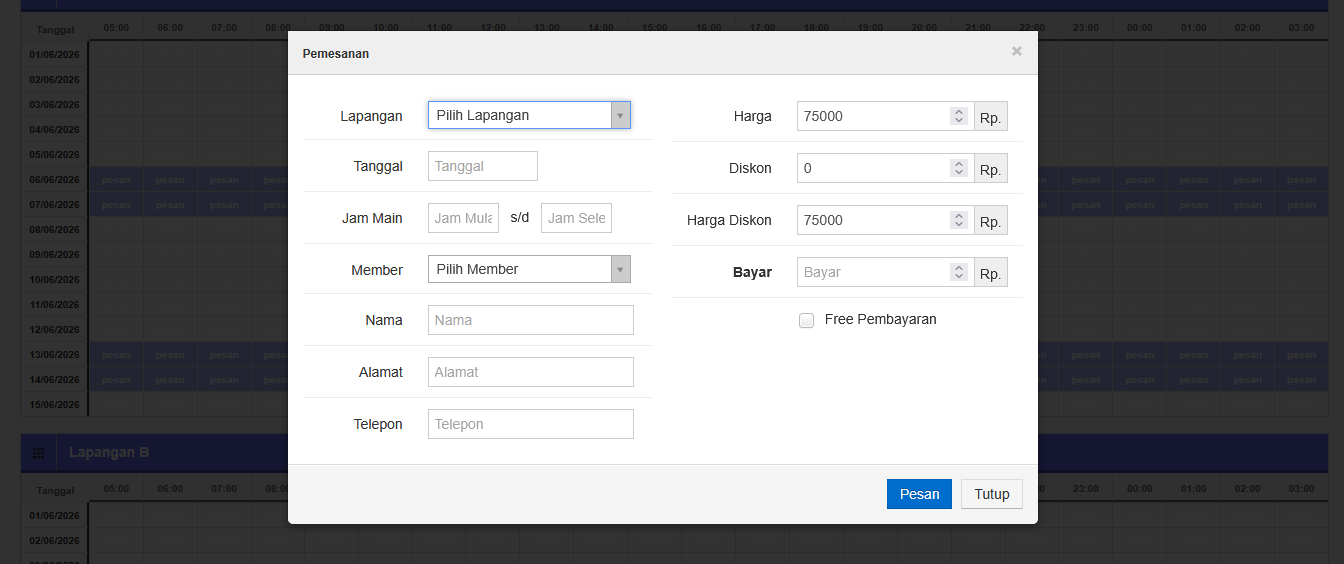Click the Harga Diskon spinner arrows
This screenshot has height=564, width=1344.
pos(959,220)
